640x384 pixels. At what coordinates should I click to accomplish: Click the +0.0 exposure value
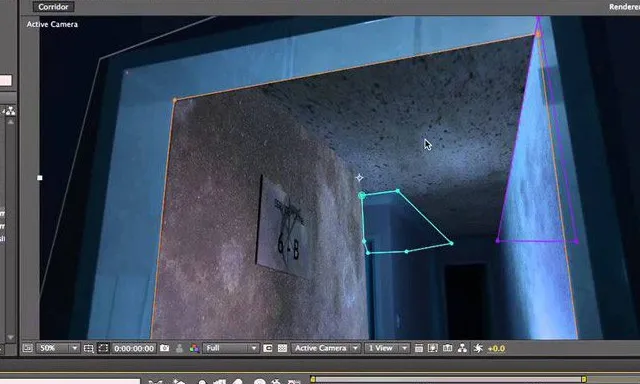coord(496,348)
